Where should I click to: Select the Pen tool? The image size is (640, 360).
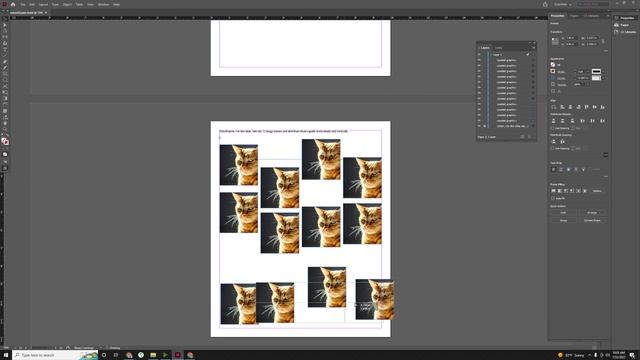[x=5, y=62]
